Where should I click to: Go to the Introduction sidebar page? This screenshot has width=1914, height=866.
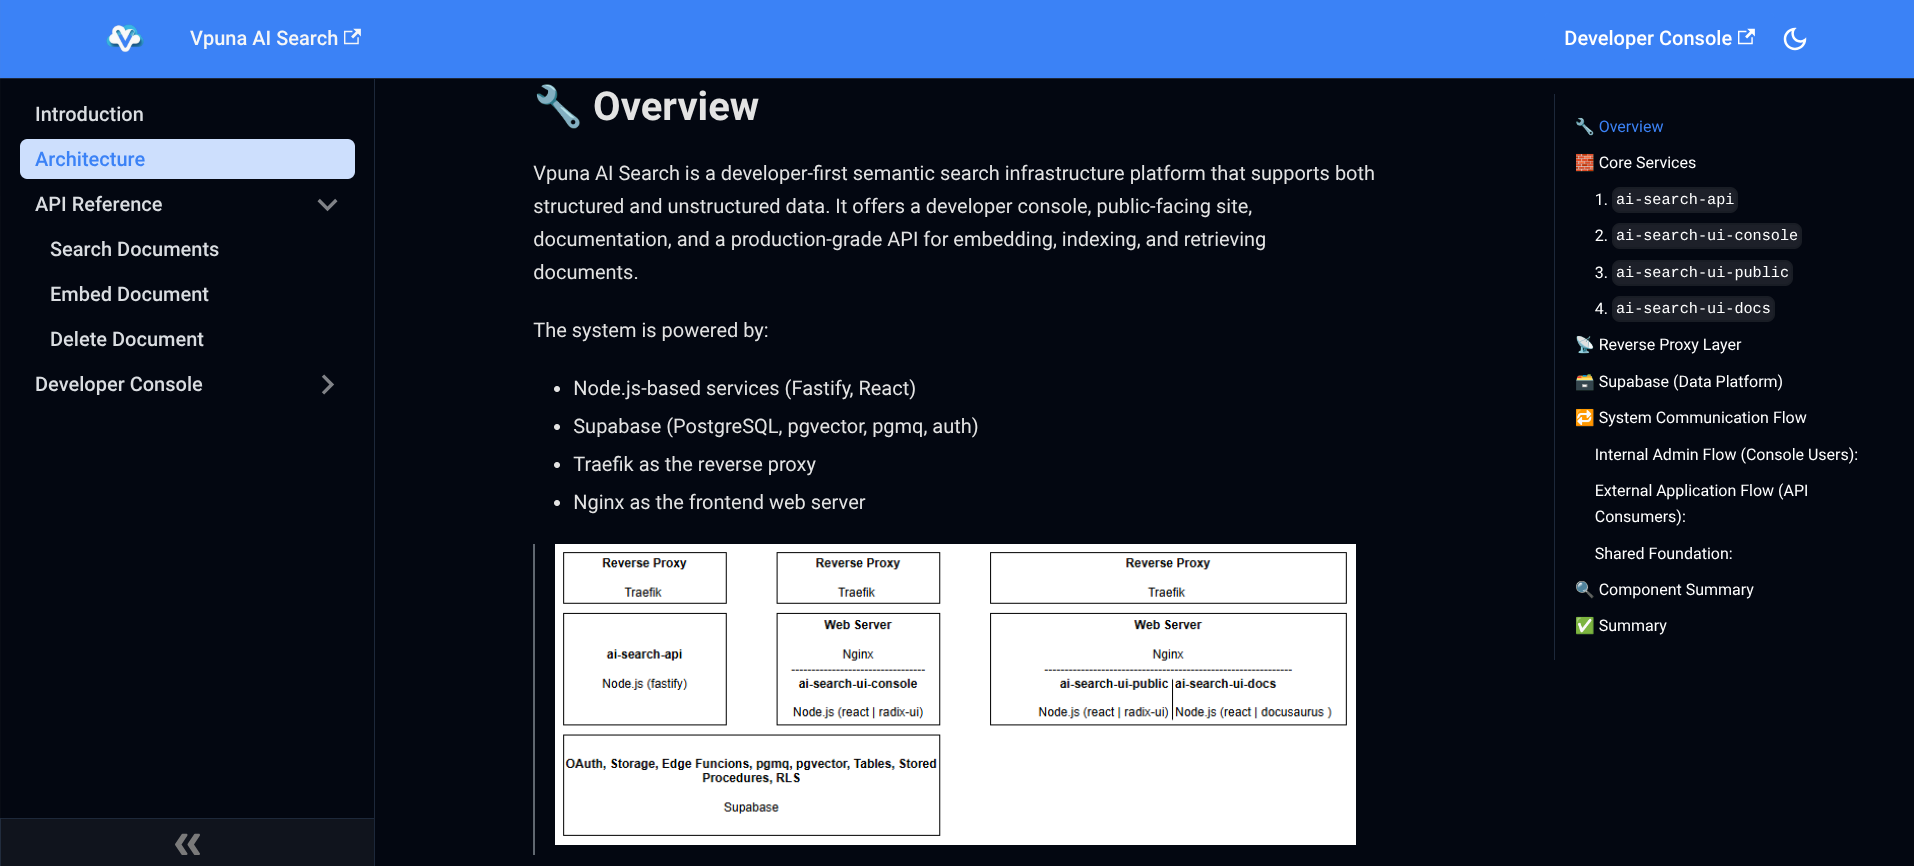187,114
